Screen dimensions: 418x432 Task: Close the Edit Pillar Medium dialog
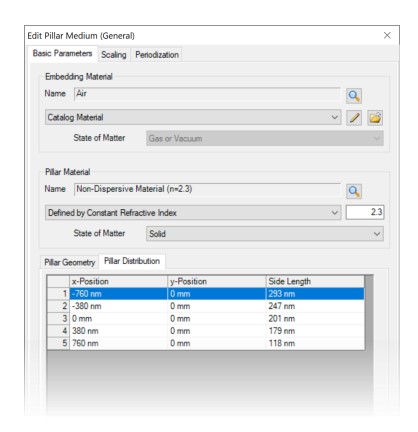point(387,35)
